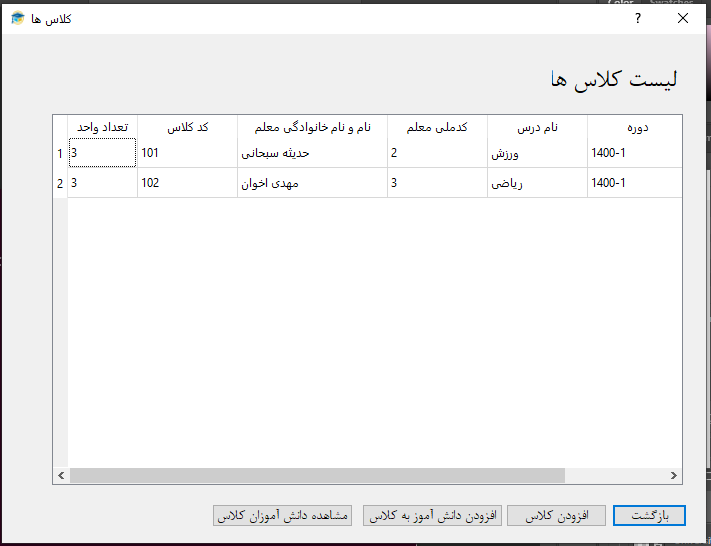Select the lesson name cell ریاضی
The width and height of the screenshot is (711, 546).
point(537,183)
